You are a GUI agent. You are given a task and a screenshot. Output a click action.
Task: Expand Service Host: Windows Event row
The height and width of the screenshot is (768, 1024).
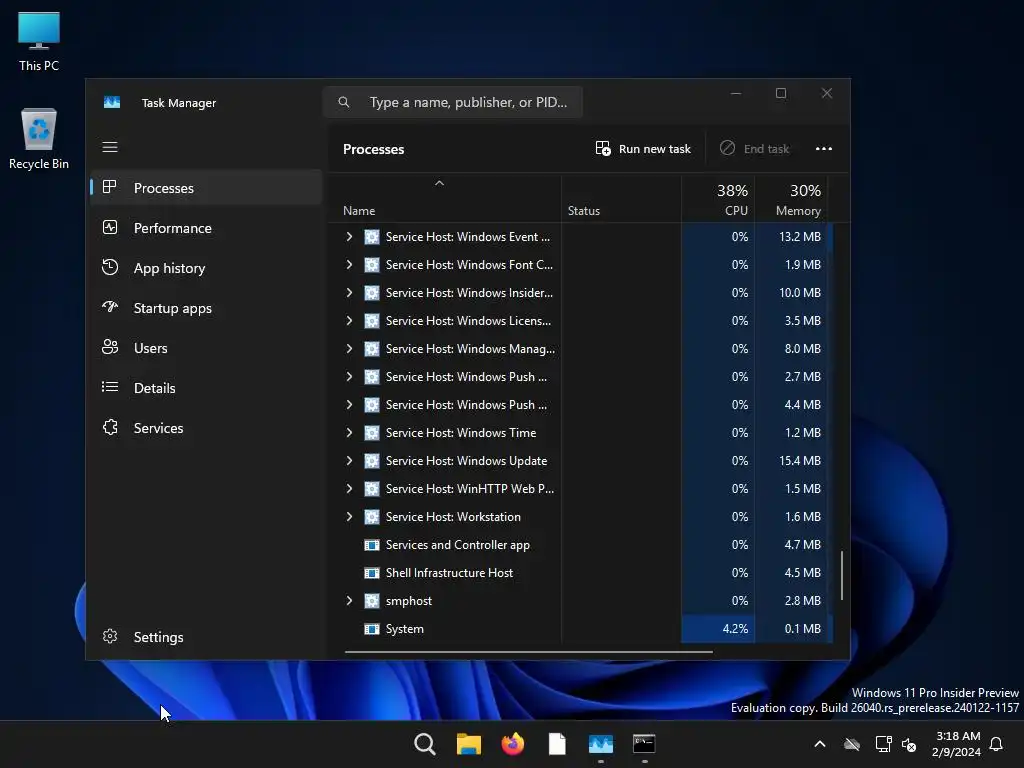point(349,236)
